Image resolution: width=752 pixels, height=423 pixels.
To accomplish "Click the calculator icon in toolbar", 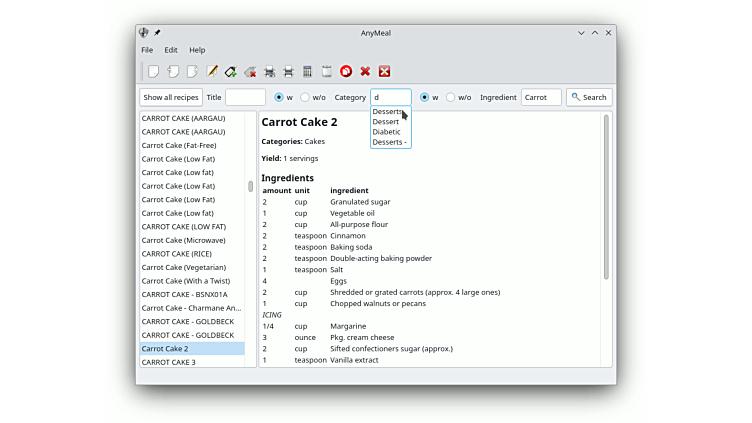I will [307, 71].
